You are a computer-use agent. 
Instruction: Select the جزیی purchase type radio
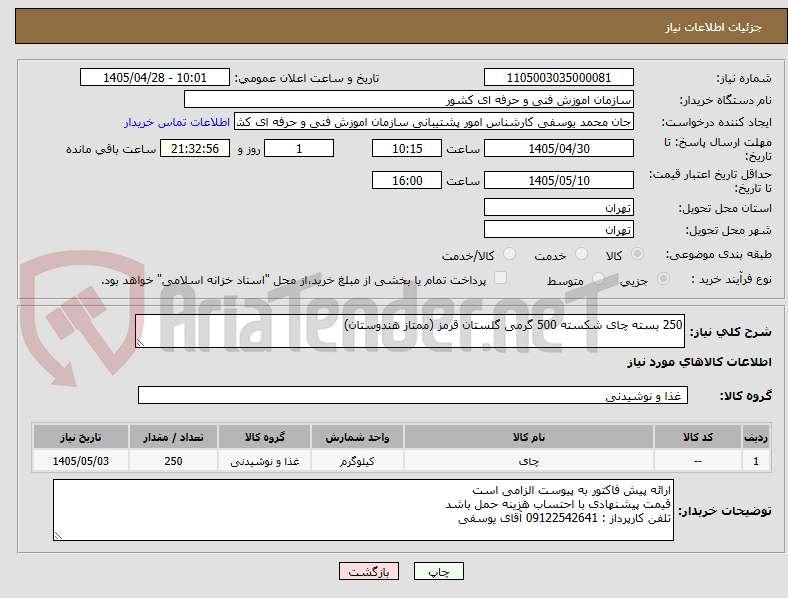point(663,278)
